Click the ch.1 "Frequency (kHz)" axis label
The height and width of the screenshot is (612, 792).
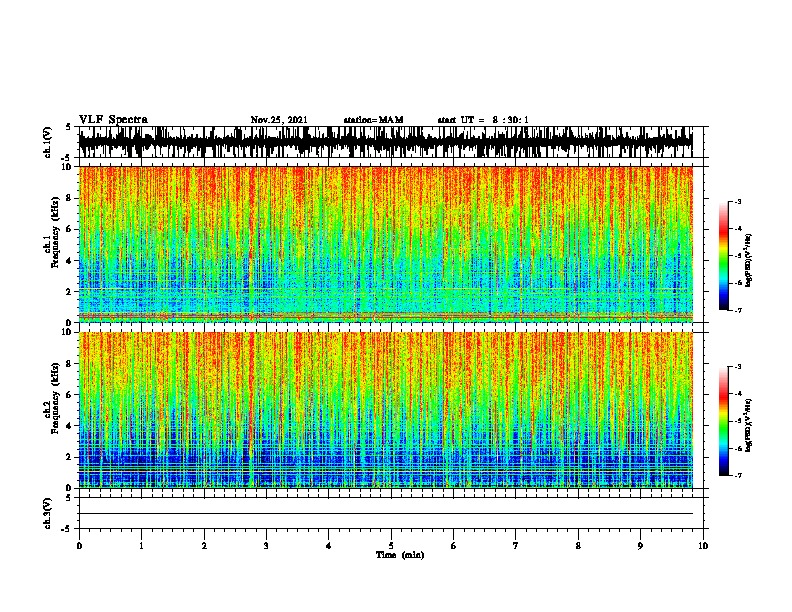click(x=55, y=233)
